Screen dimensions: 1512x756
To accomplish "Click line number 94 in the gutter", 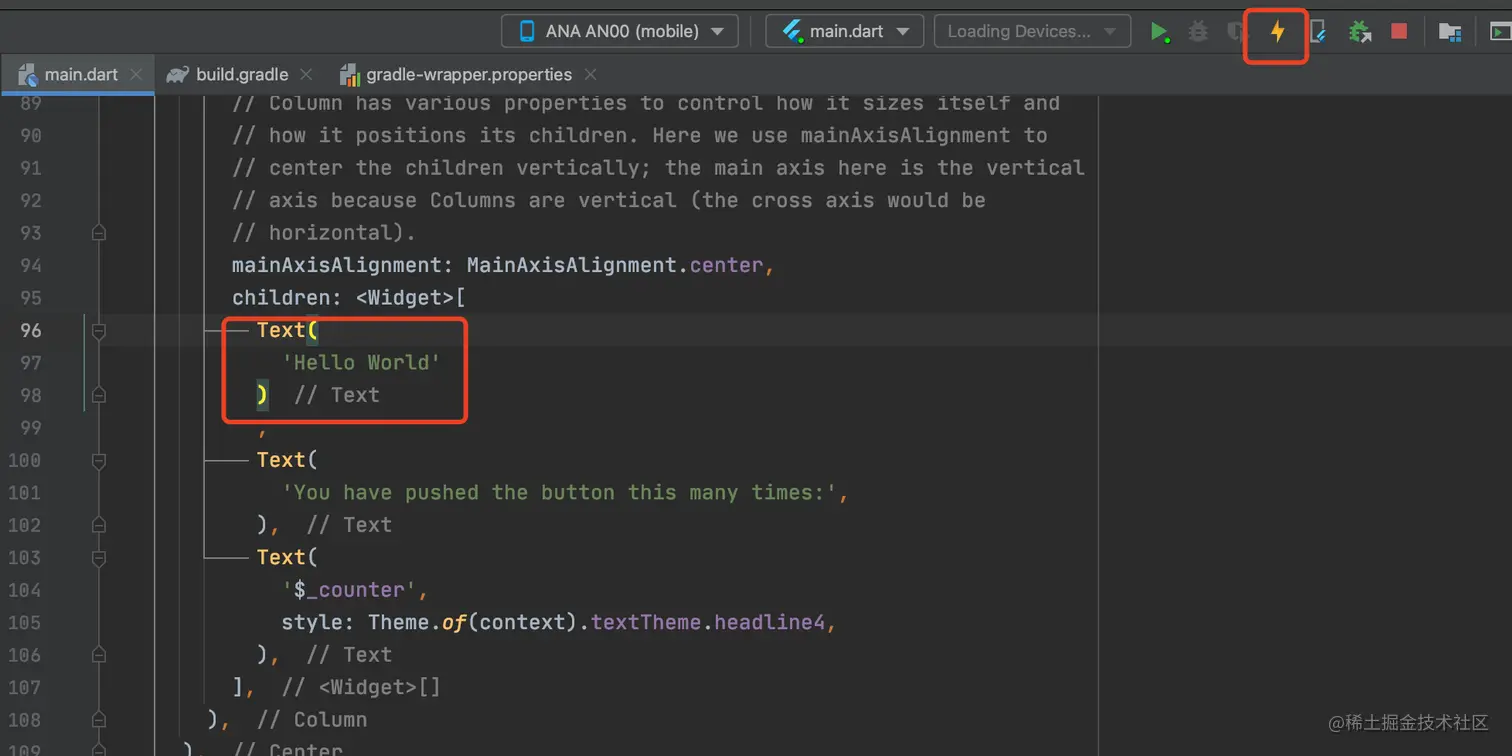I will coord(31,265).
